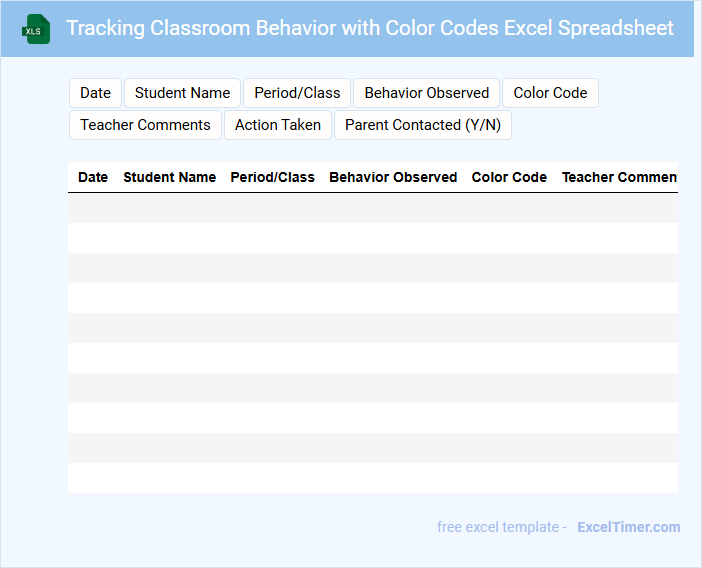702x568 pixels.
Task: Click the Behavior Observed column header
Action: (393, 177)
